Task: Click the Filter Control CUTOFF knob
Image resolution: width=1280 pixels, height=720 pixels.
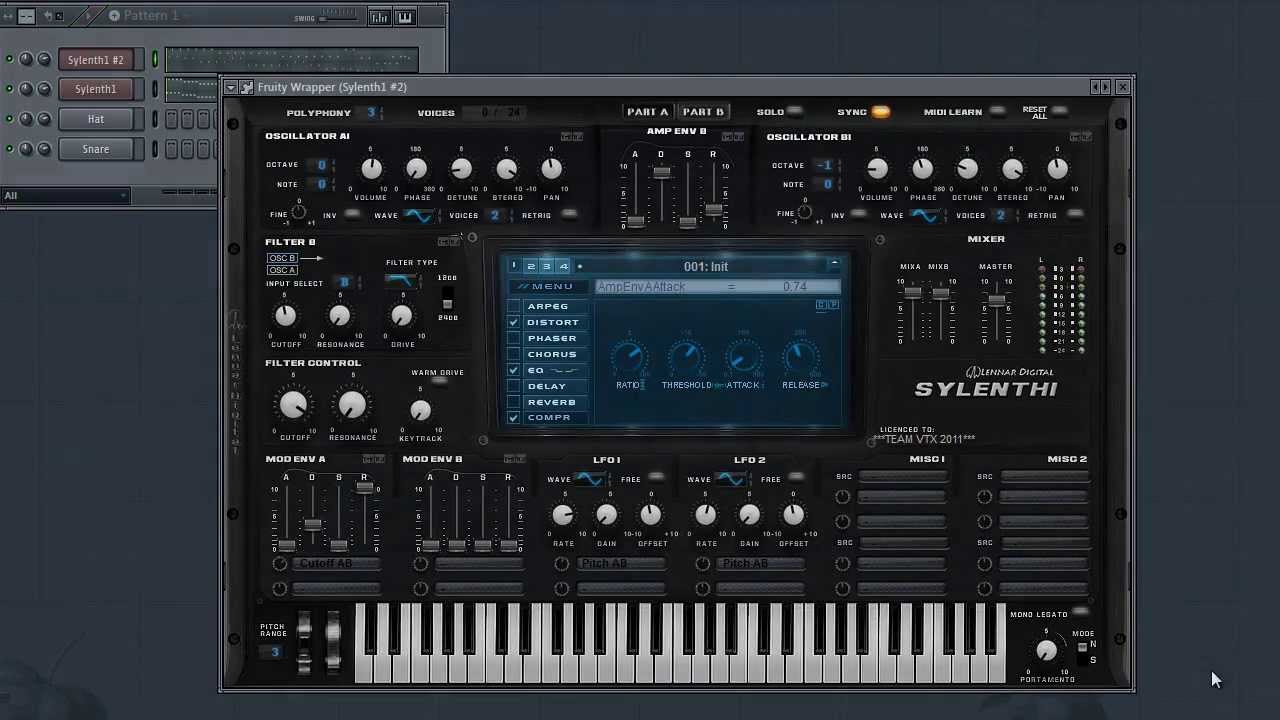Action: [x=293, y=405]
